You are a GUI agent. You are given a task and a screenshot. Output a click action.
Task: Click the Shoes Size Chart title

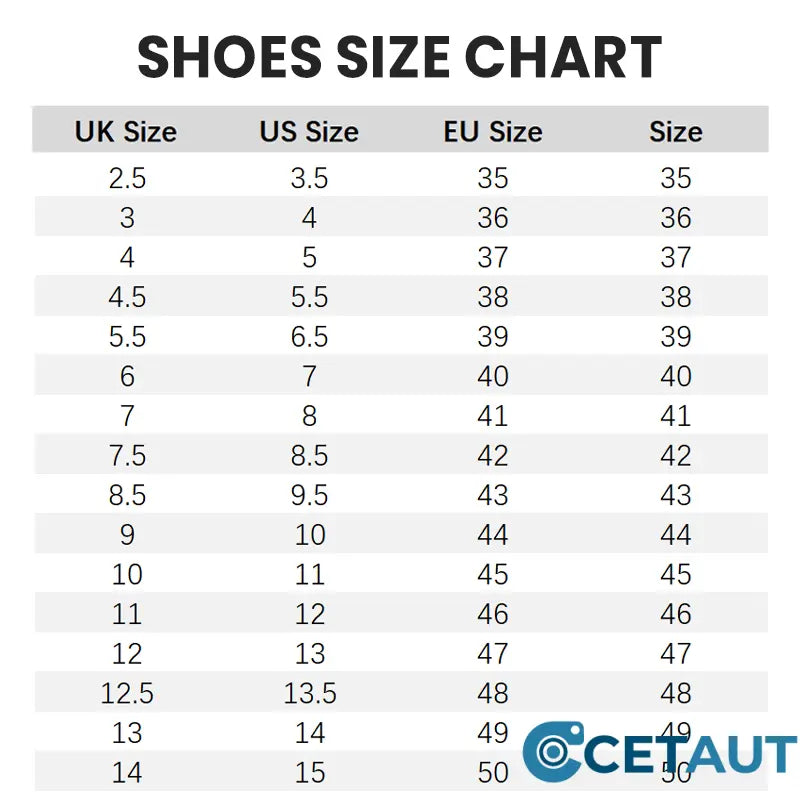click(x=400, y=57)
